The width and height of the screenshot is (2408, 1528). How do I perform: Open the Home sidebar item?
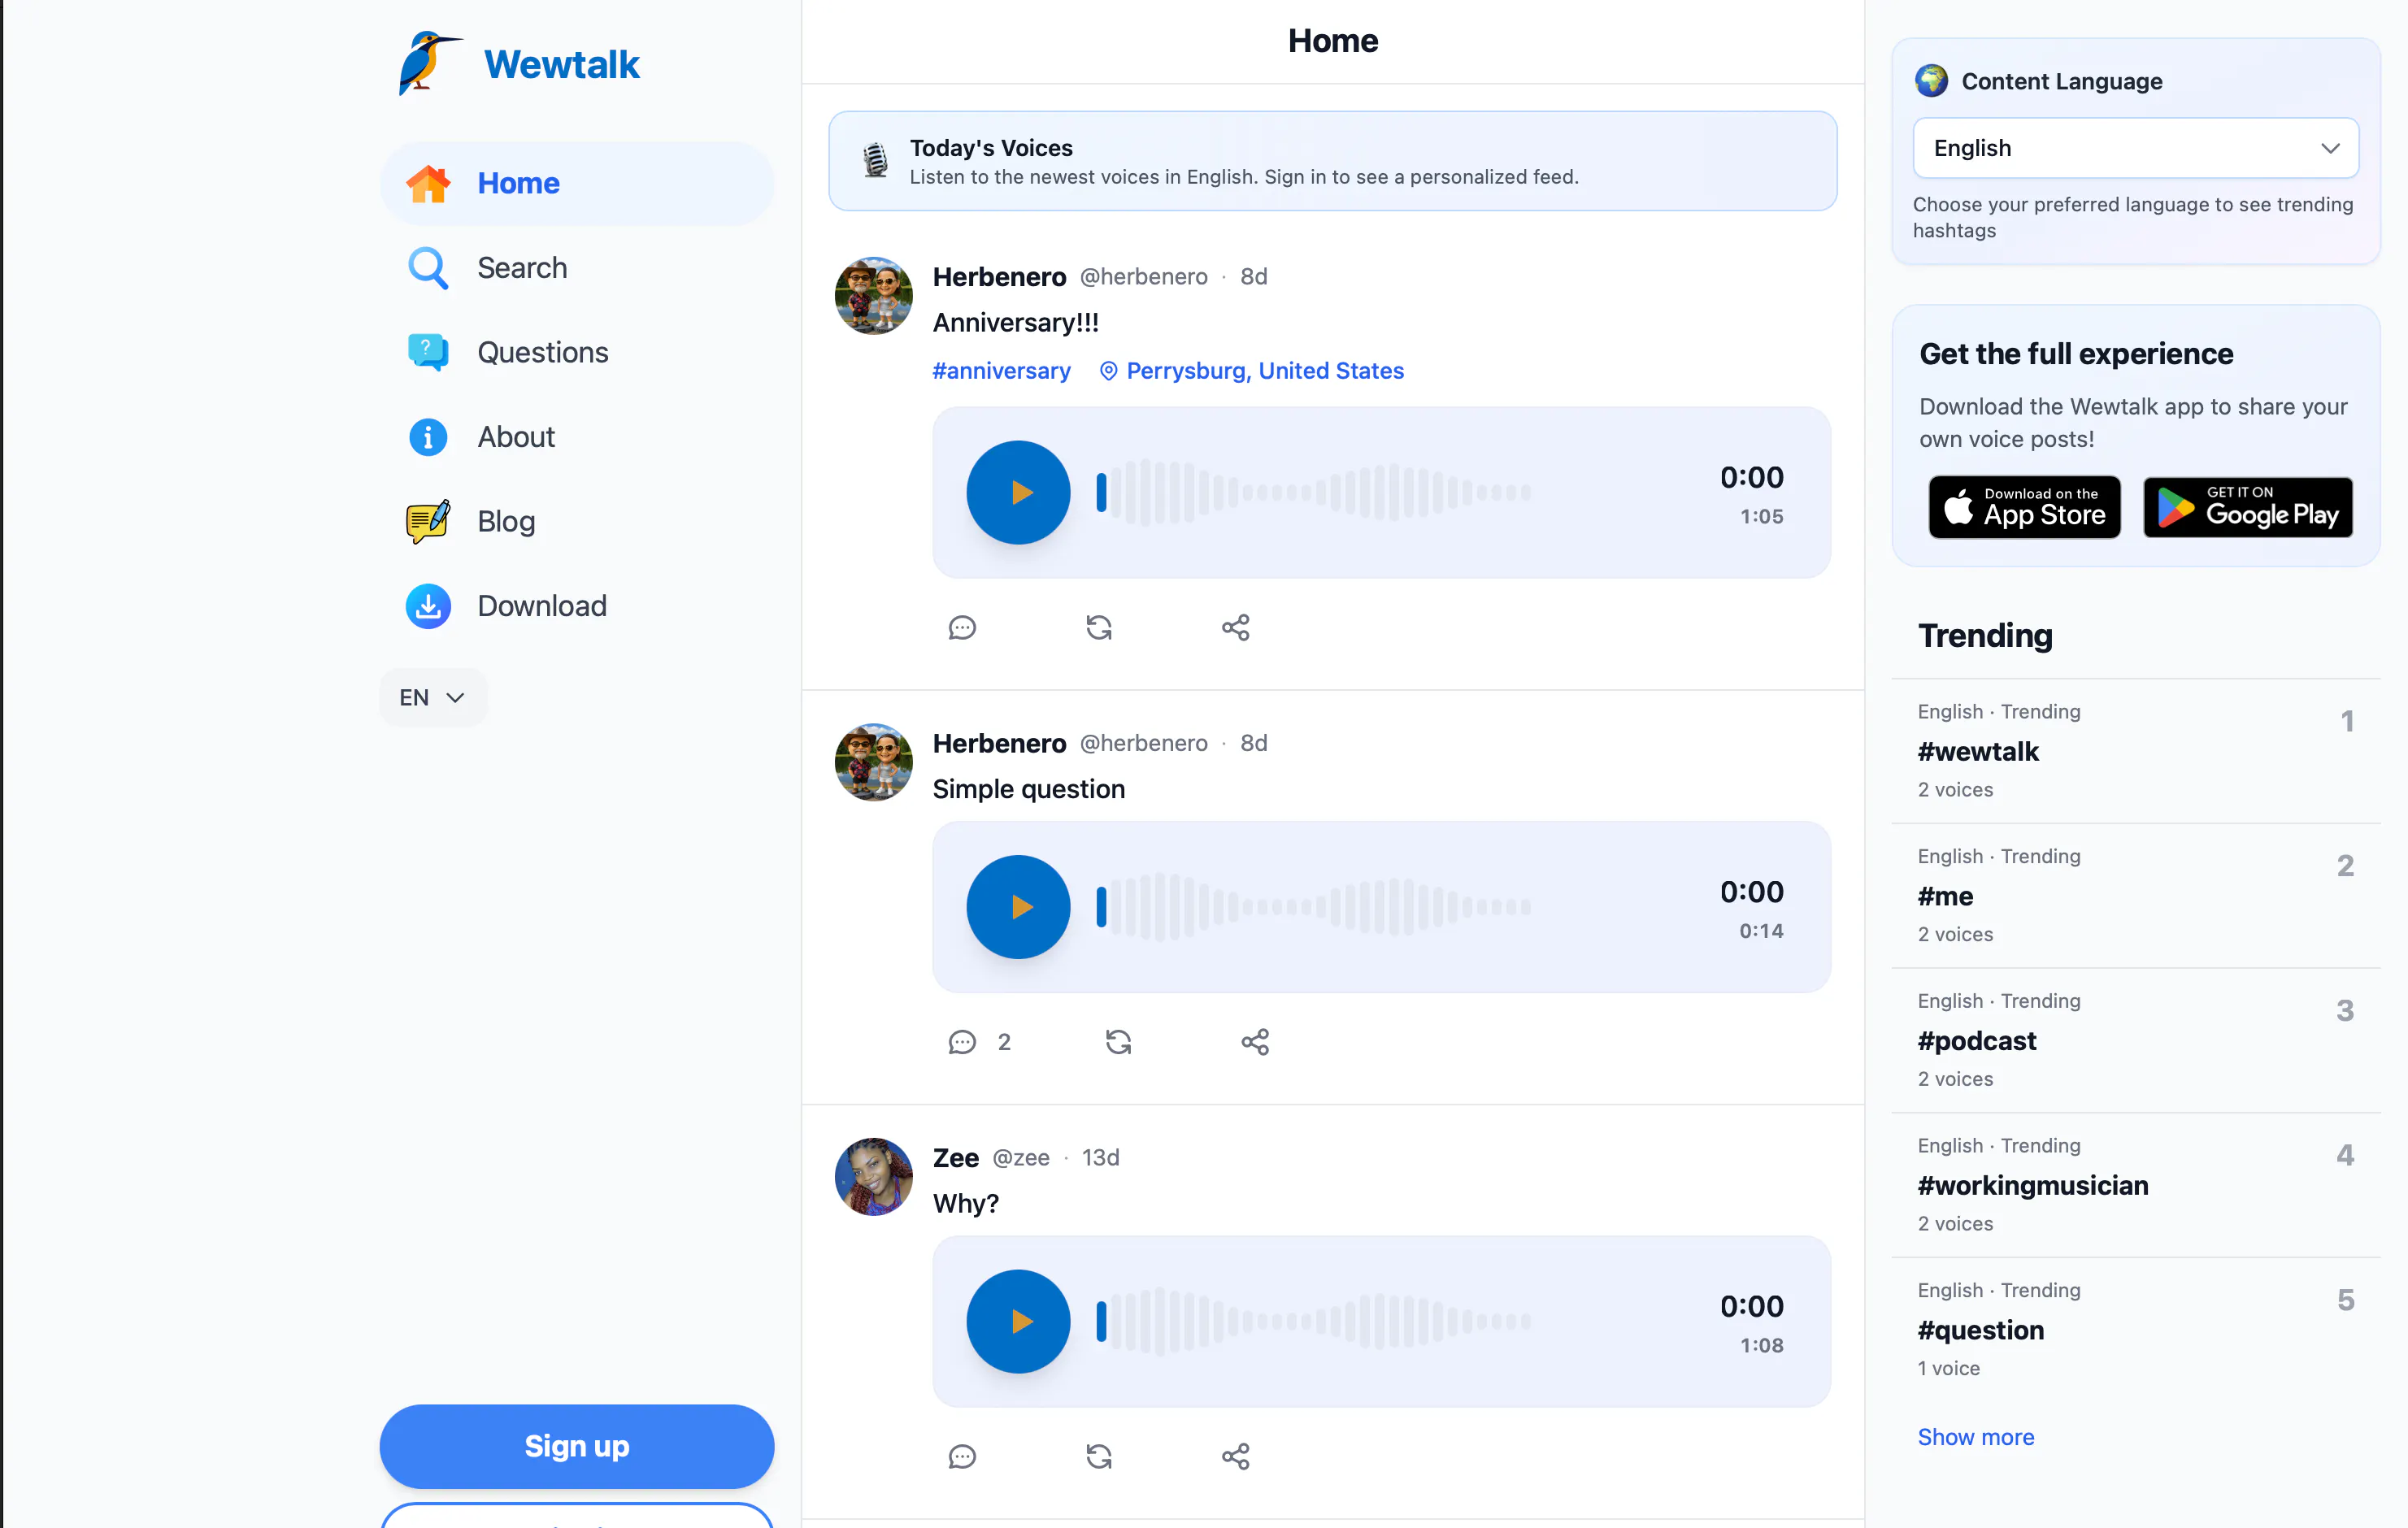coord(577,183)
